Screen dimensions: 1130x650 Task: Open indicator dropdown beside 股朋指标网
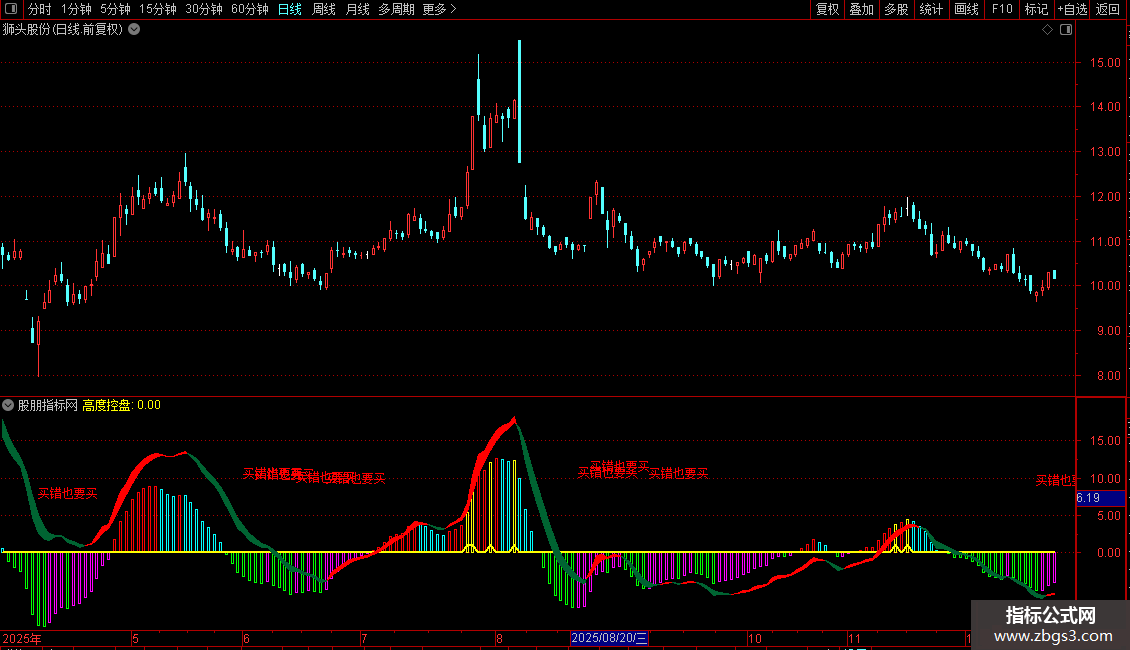coord(8,405)
